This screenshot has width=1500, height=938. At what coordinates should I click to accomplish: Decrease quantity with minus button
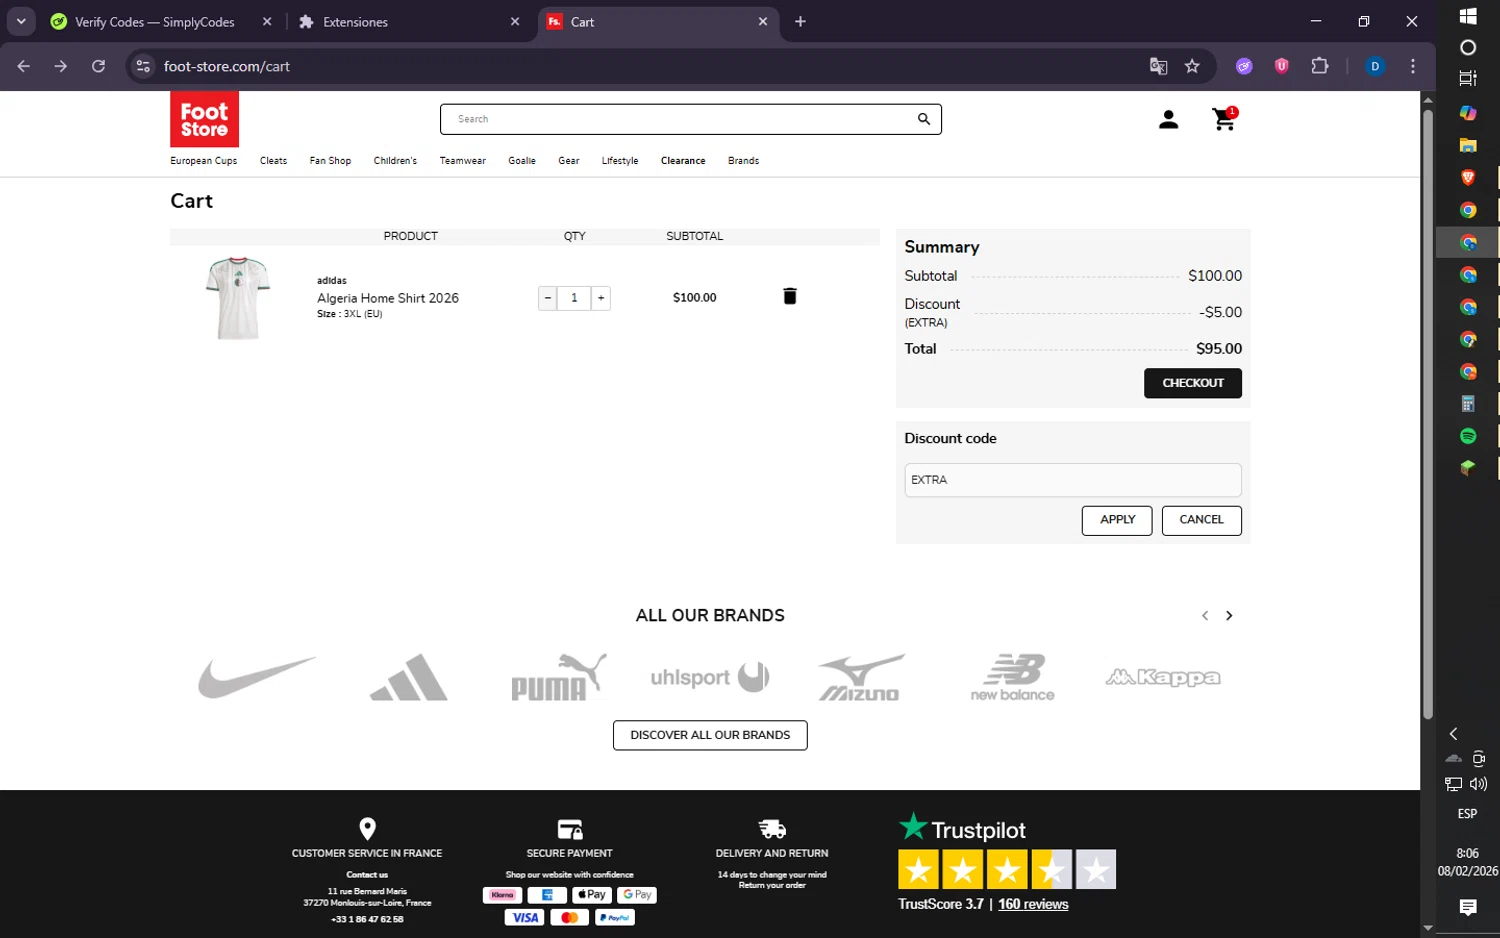[548, 298]
